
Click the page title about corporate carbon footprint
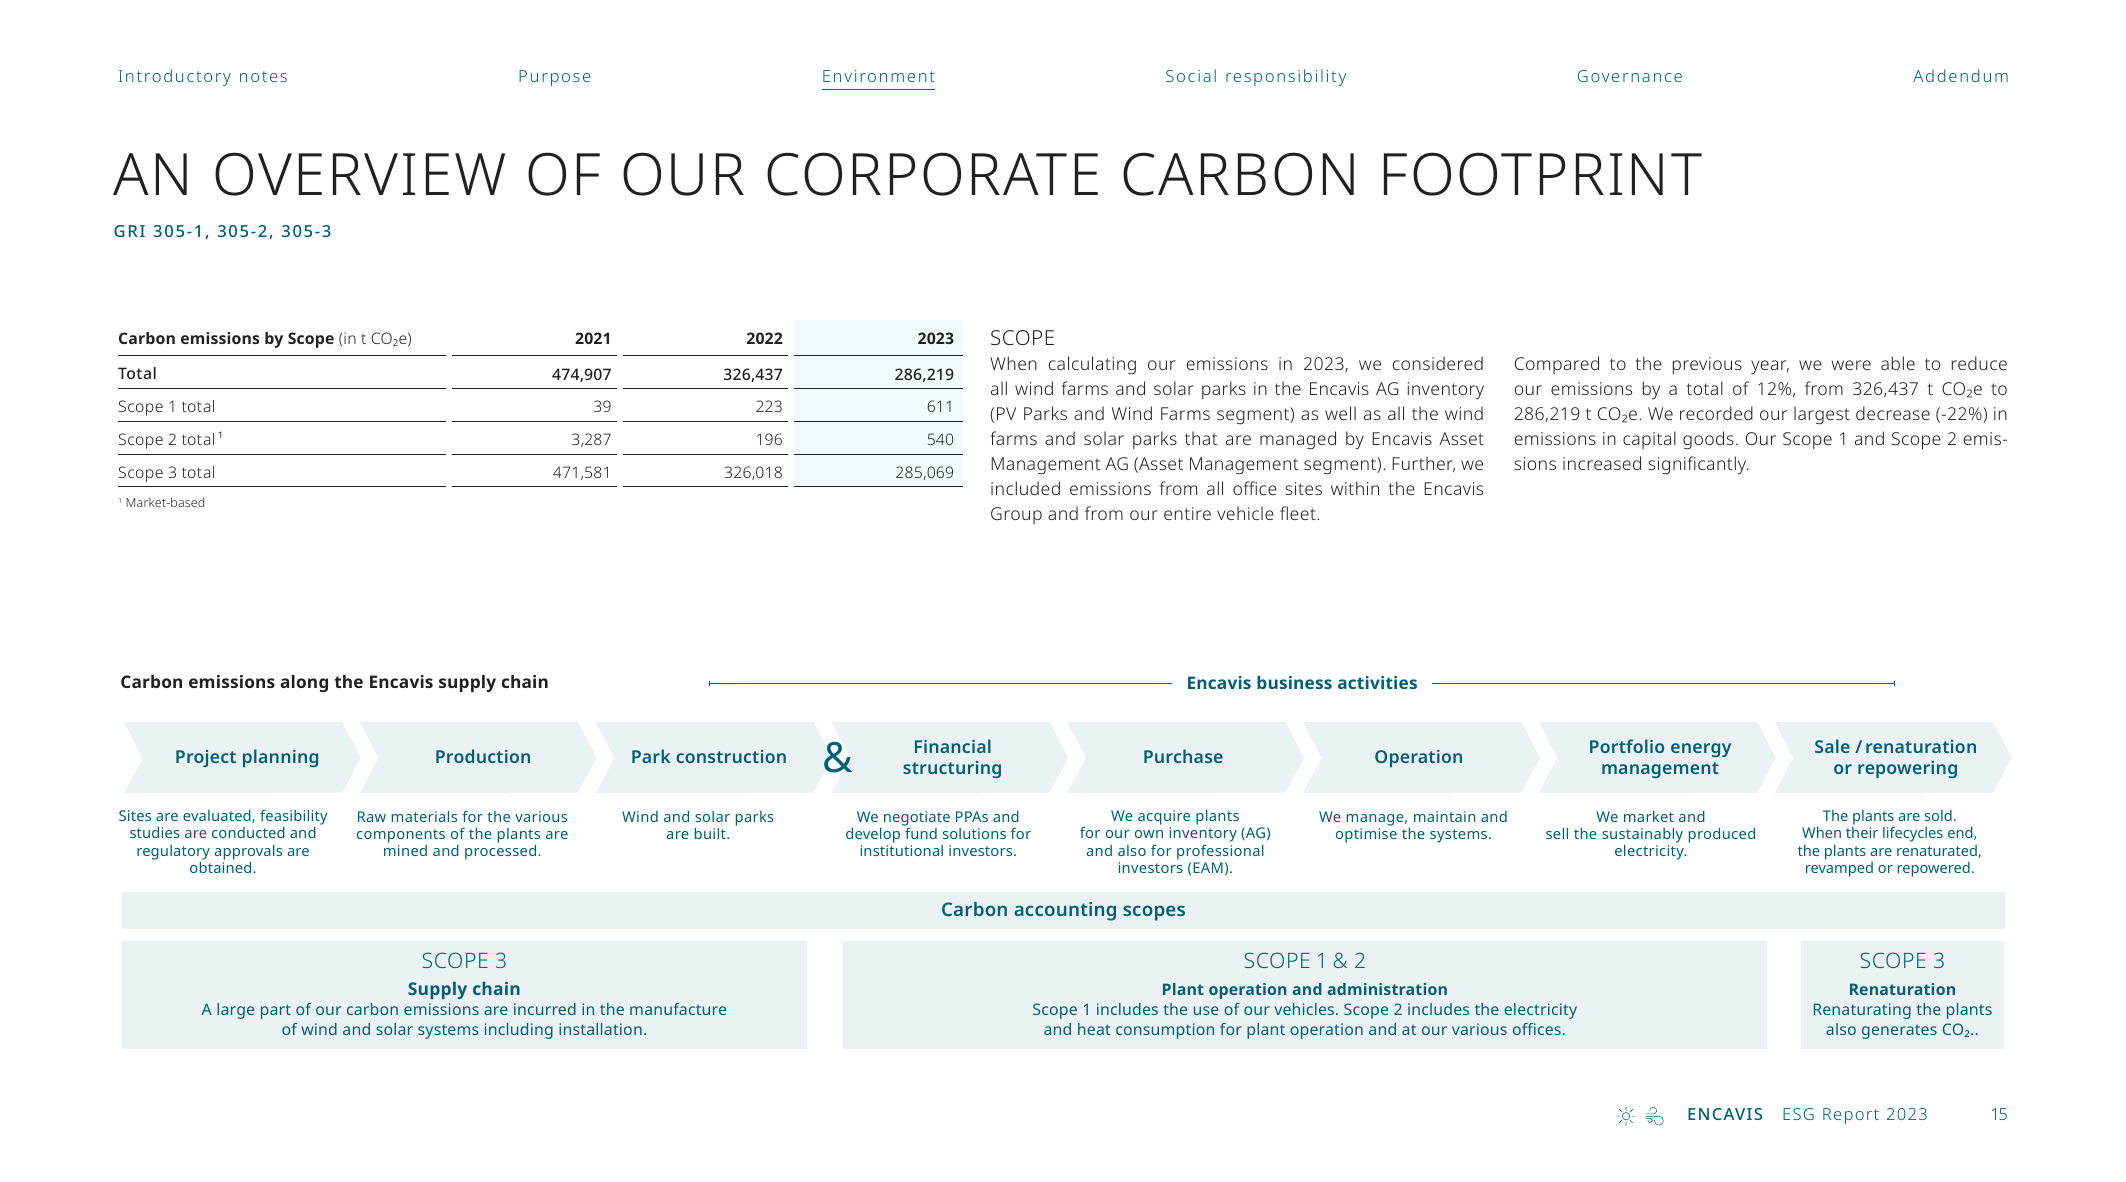[x=907, y=175]
